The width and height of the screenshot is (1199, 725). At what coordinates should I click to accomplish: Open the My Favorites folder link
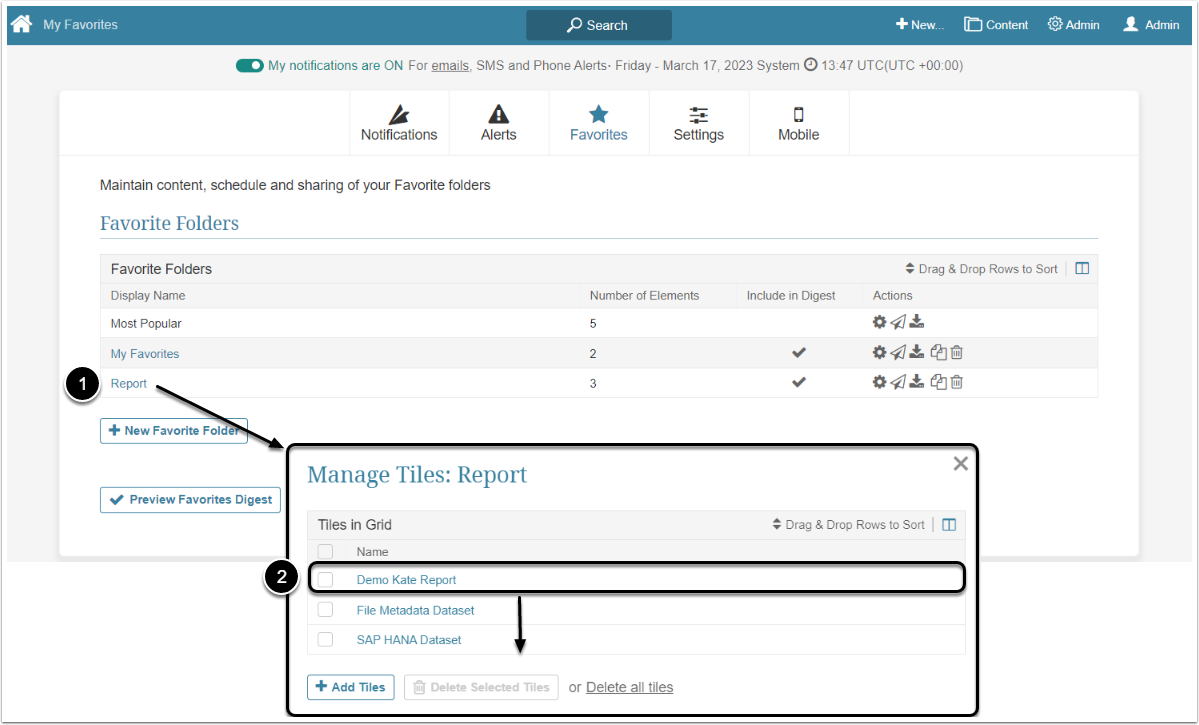click(145, 353)
